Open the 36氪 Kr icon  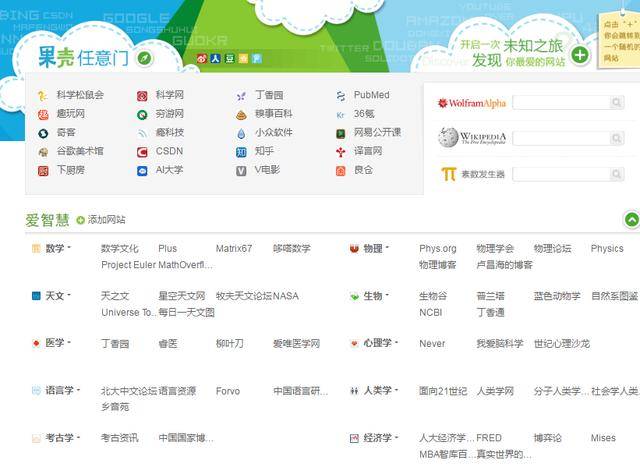[x=340, y=115]
